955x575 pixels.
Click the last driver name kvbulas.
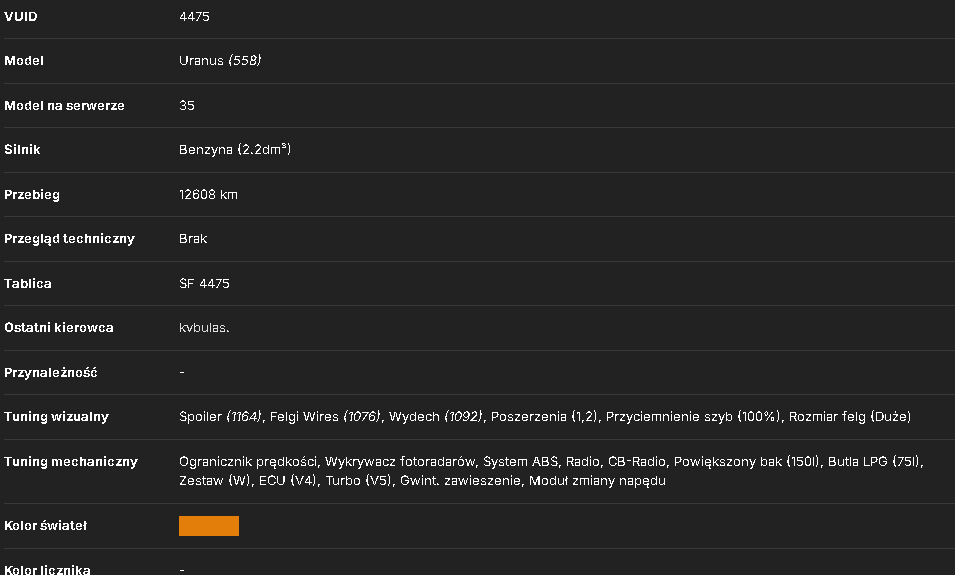(204, 327)
